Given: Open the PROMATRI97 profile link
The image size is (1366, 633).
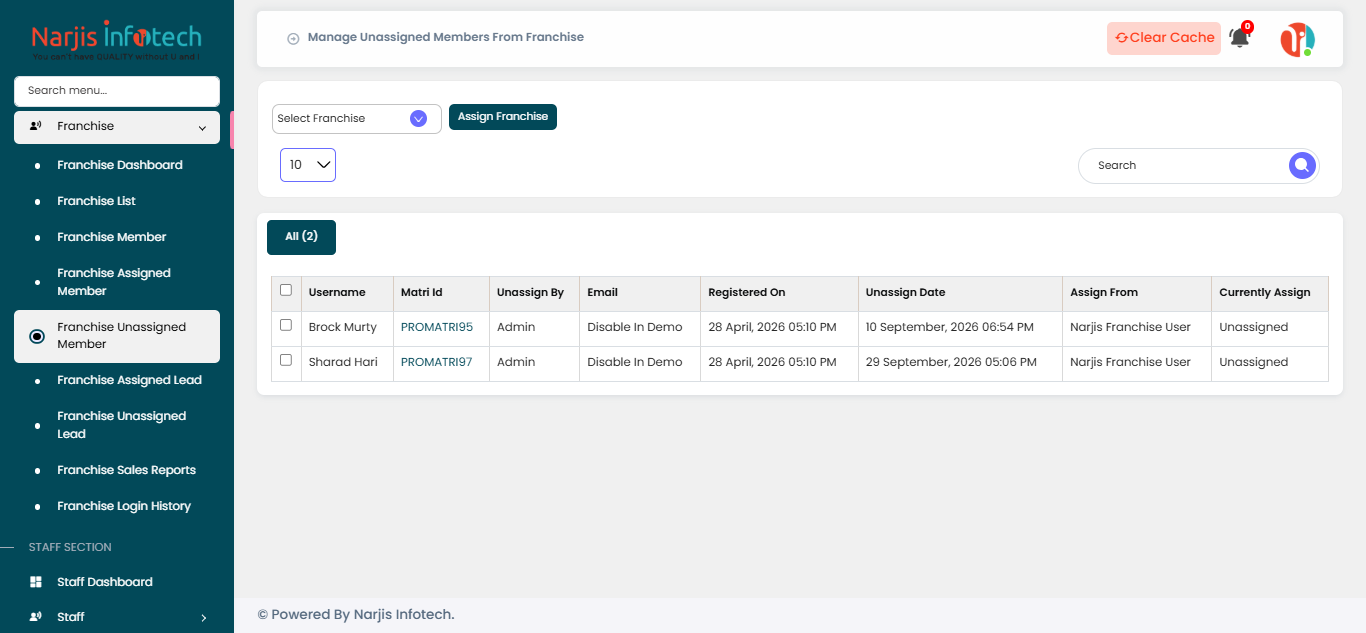Looking at the screenshot, I should [x=437, y=362].
